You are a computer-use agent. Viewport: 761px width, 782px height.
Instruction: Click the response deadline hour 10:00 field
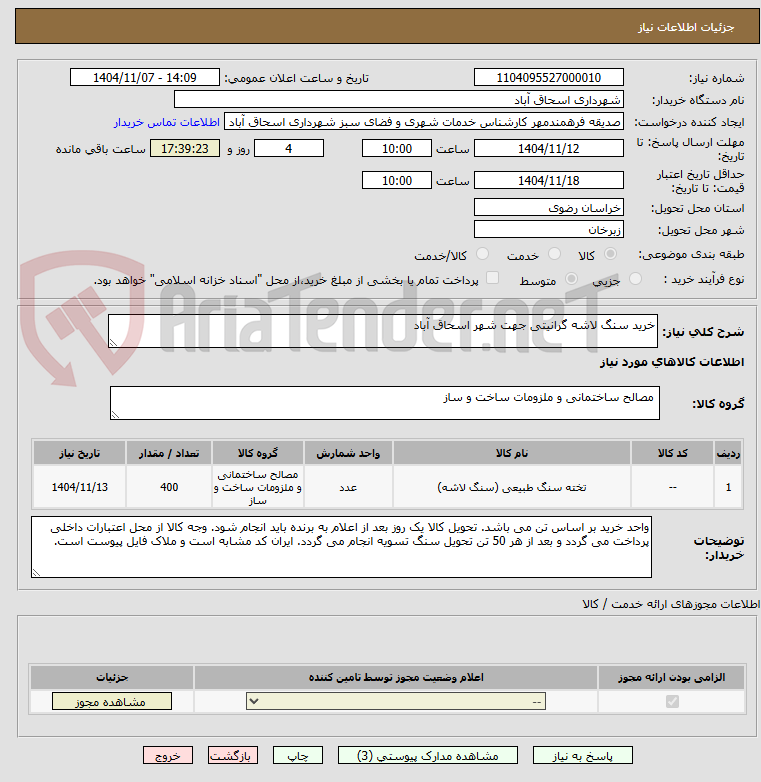[397, 149]
